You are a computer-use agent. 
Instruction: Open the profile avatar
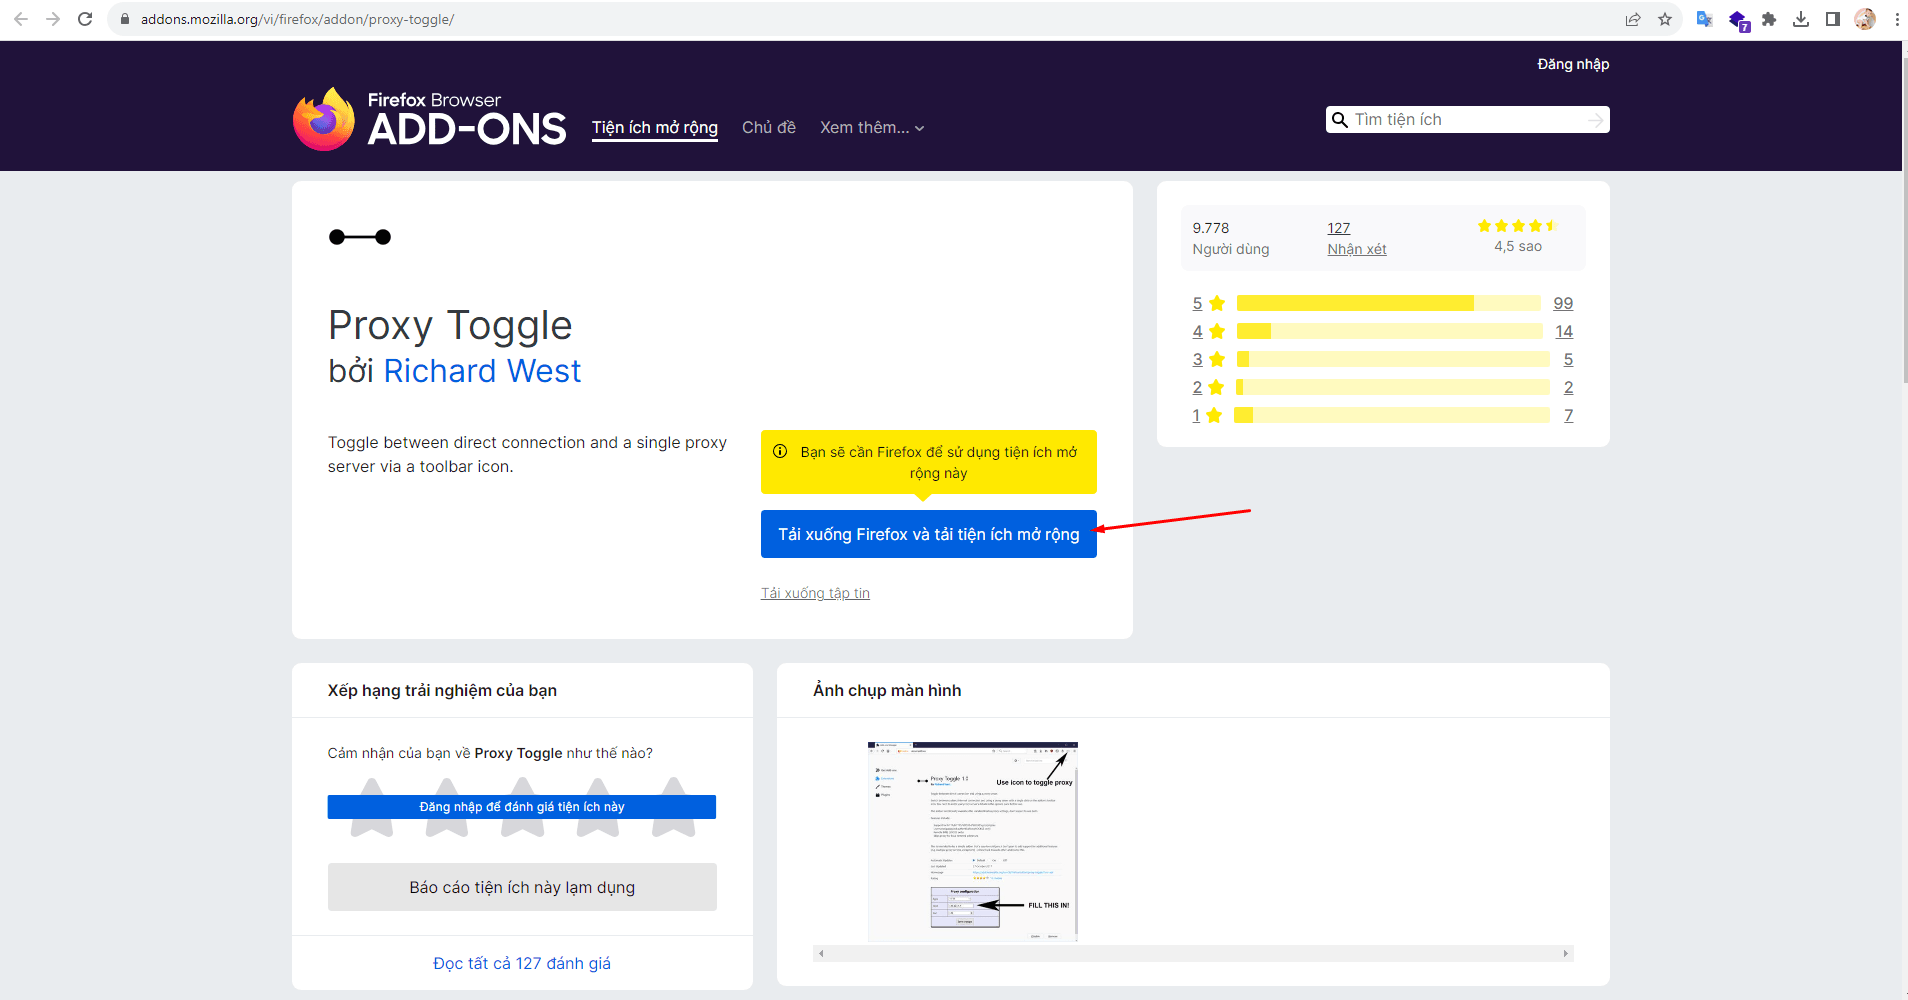click(x=1865, y=19)
